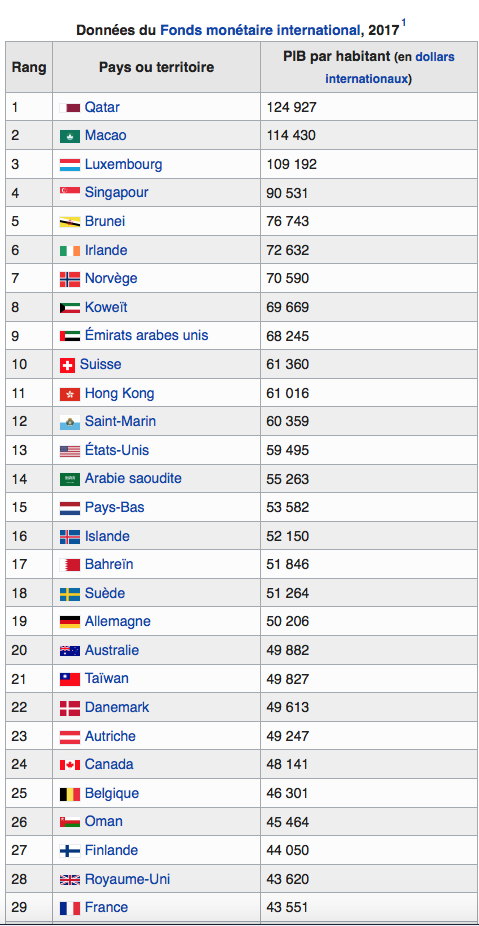Click the Rang column header
479x926 pixels.
point(29,67)
